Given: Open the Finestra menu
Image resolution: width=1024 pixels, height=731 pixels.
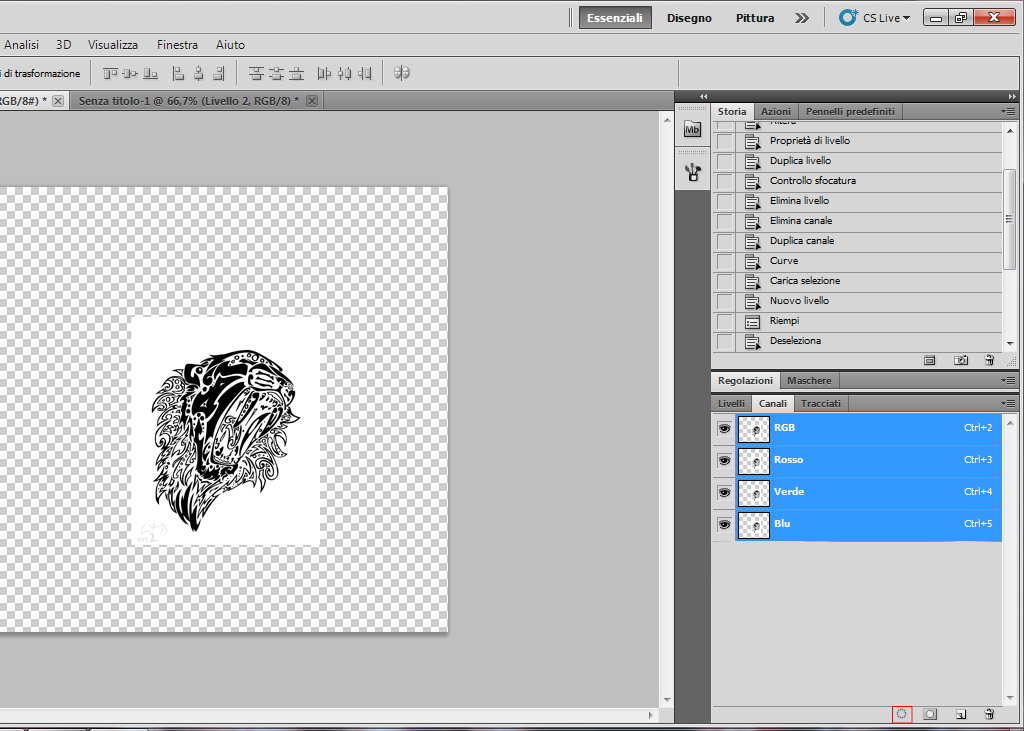Looking at the screenshot, I should [177, 44].
